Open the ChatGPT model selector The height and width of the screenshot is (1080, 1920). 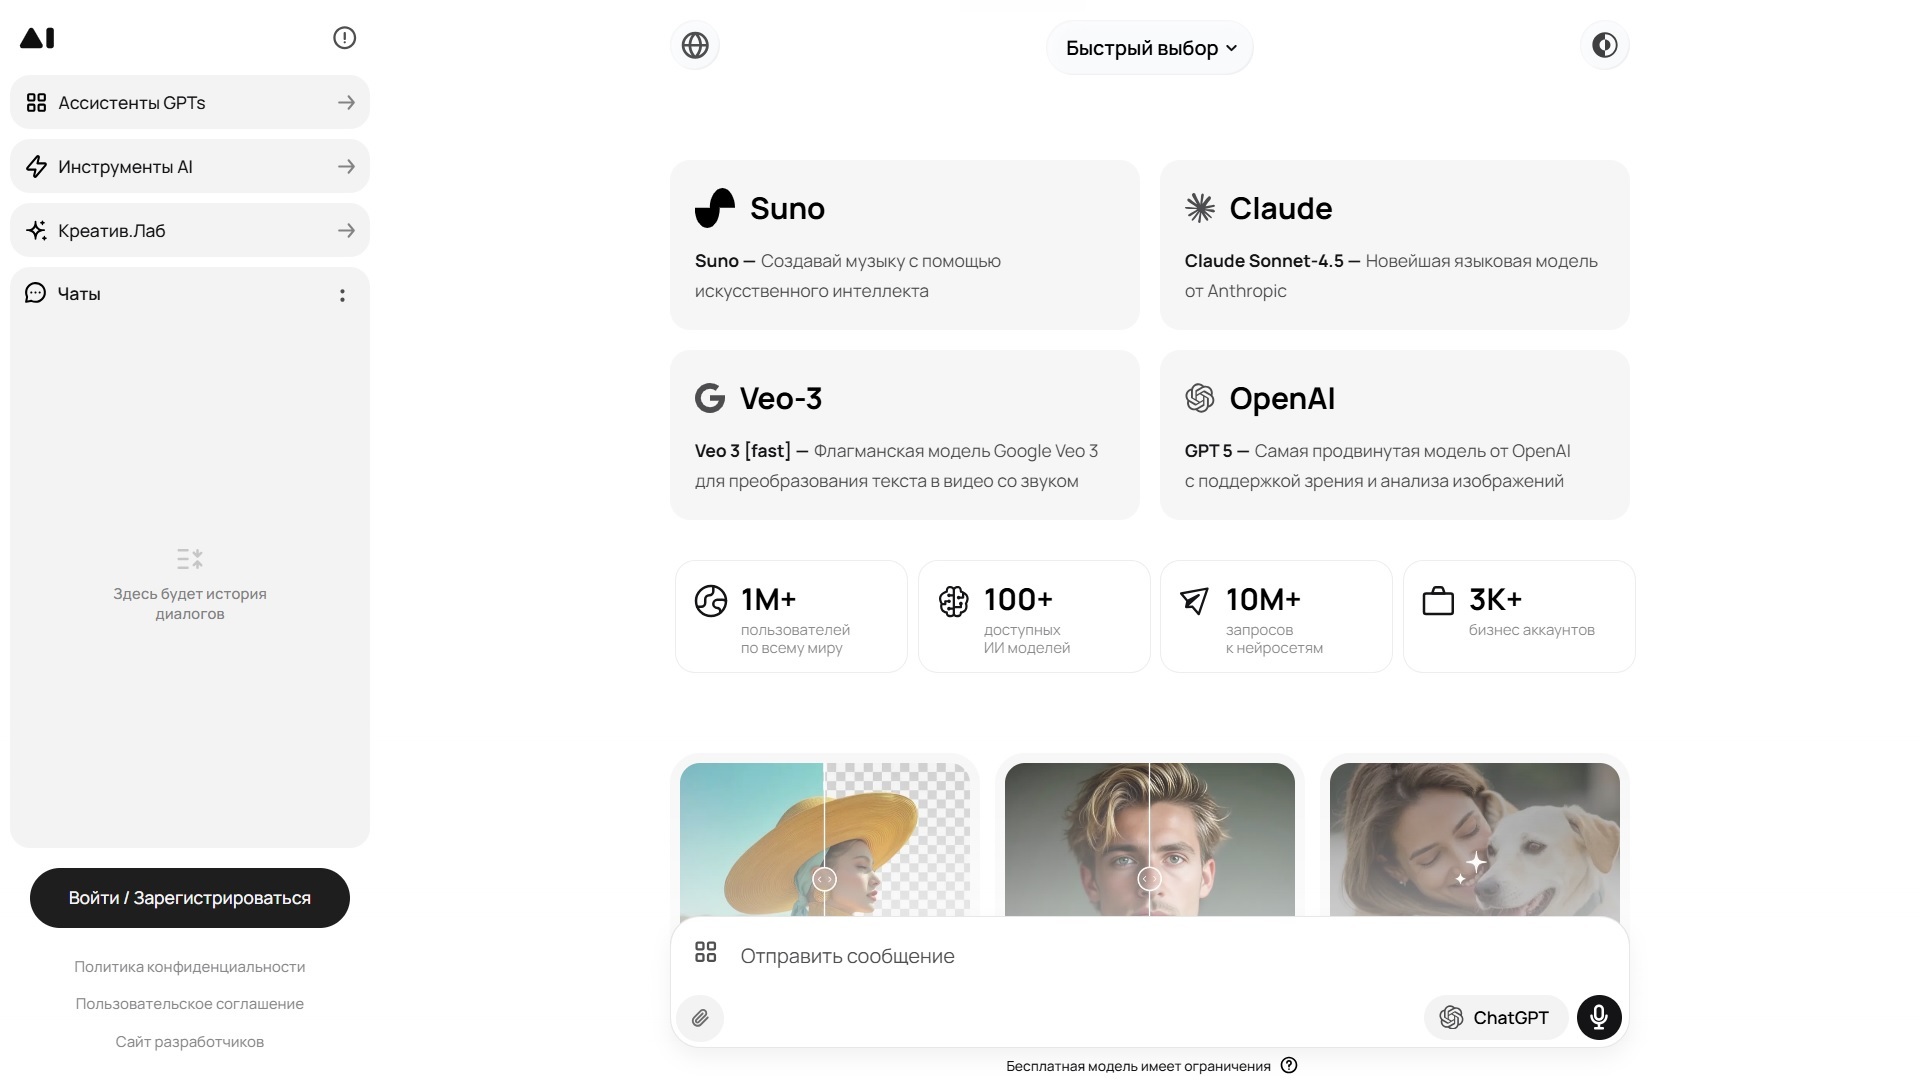pos(1494,1018)
